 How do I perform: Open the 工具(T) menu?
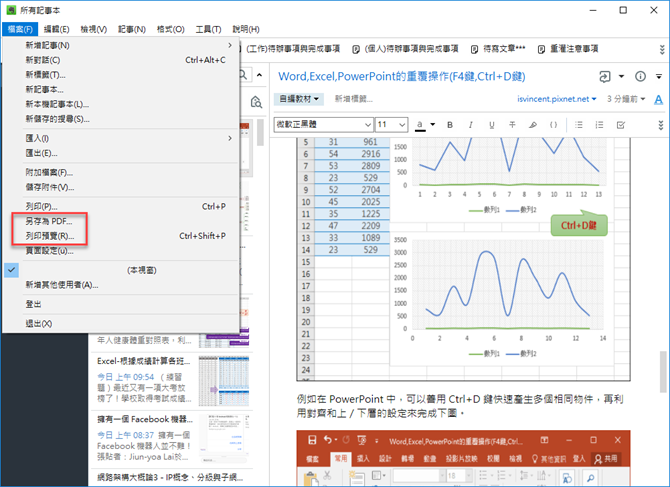click(x=208, y=29)
